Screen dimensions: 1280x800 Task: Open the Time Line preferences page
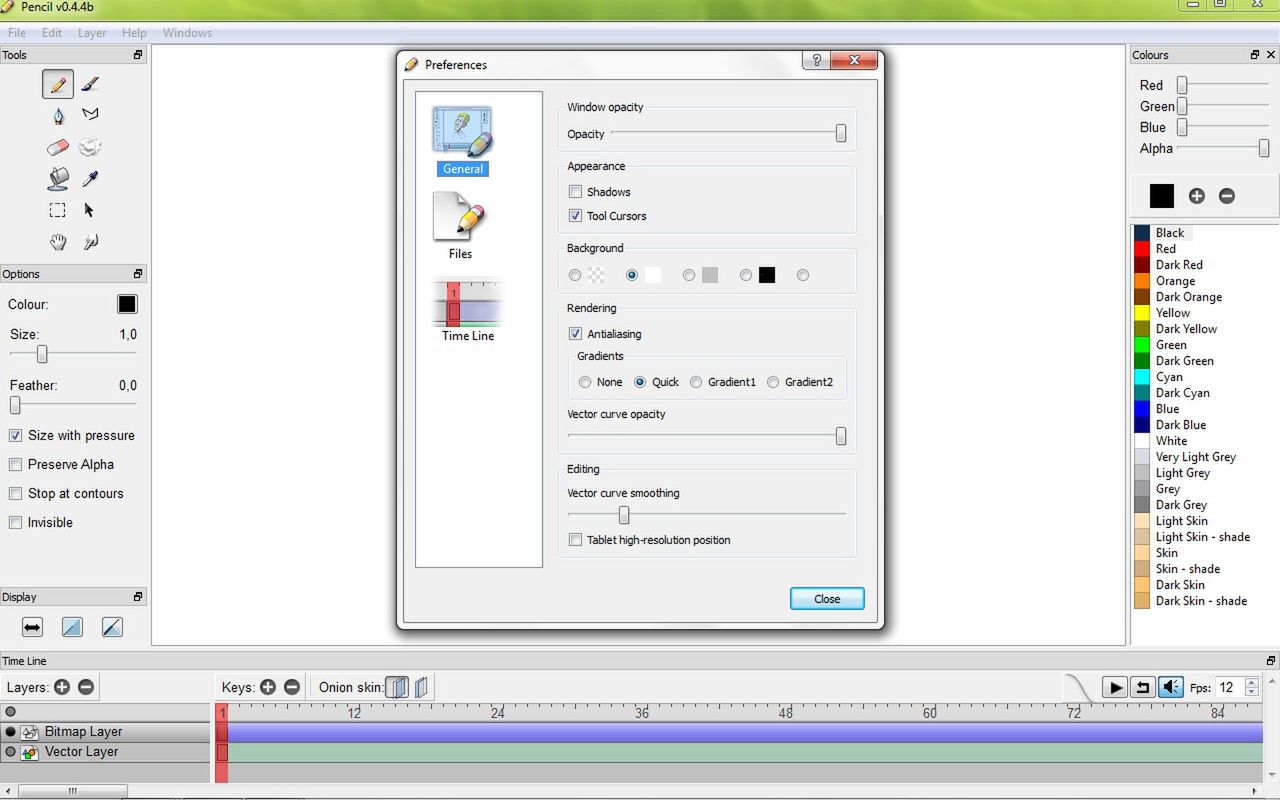(x=468, y=311)
